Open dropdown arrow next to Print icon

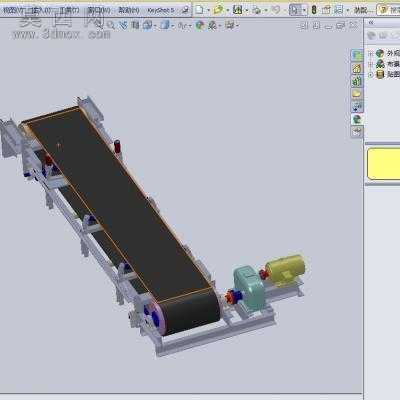tap(266, 10)
